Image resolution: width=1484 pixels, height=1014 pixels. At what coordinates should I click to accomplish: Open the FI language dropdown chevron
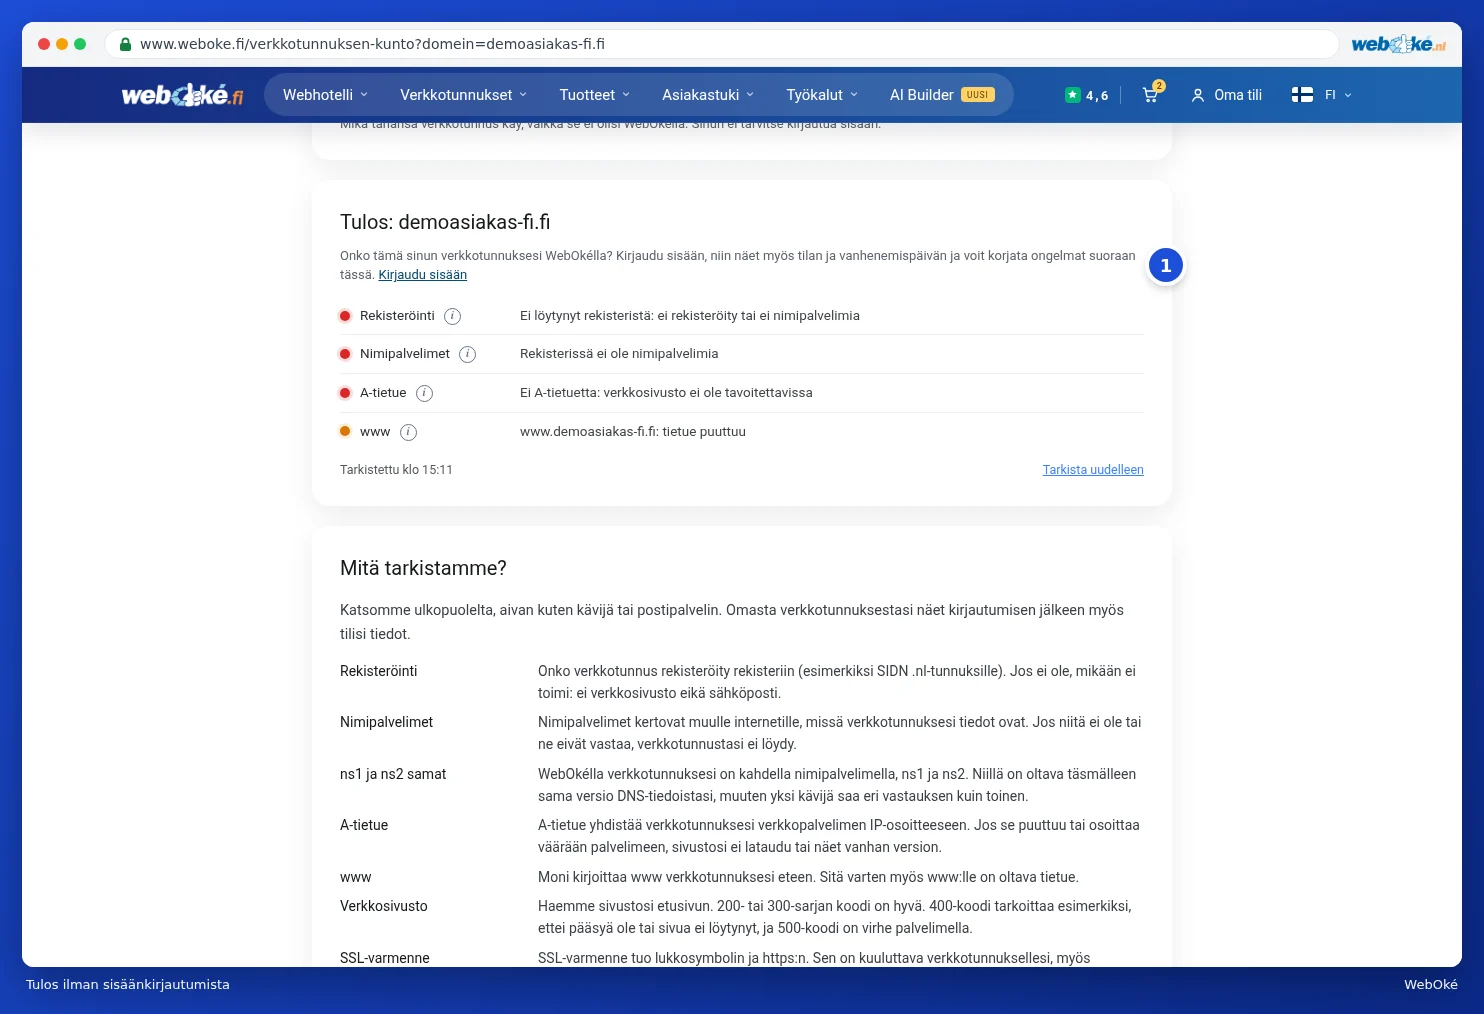pos(1348,95)
